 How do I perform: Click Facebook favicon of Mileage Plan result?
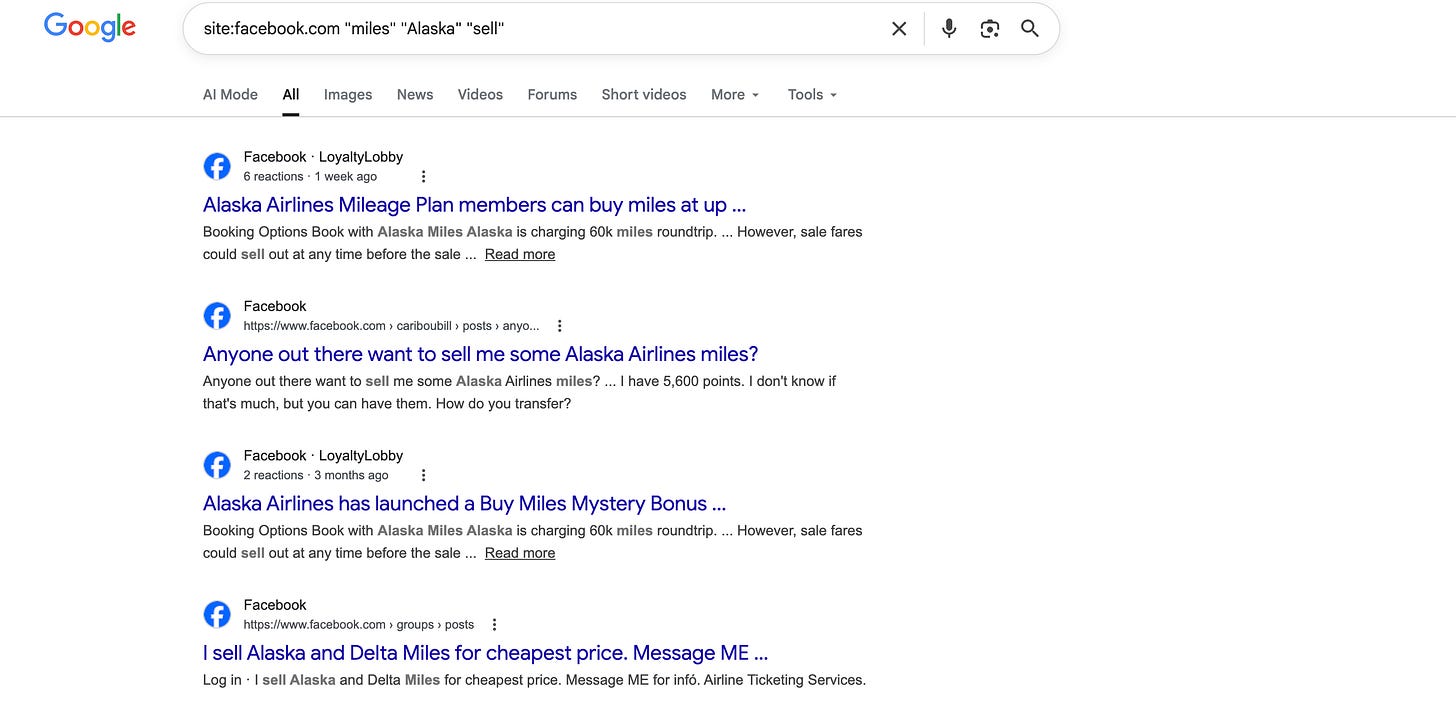[217, 166]
